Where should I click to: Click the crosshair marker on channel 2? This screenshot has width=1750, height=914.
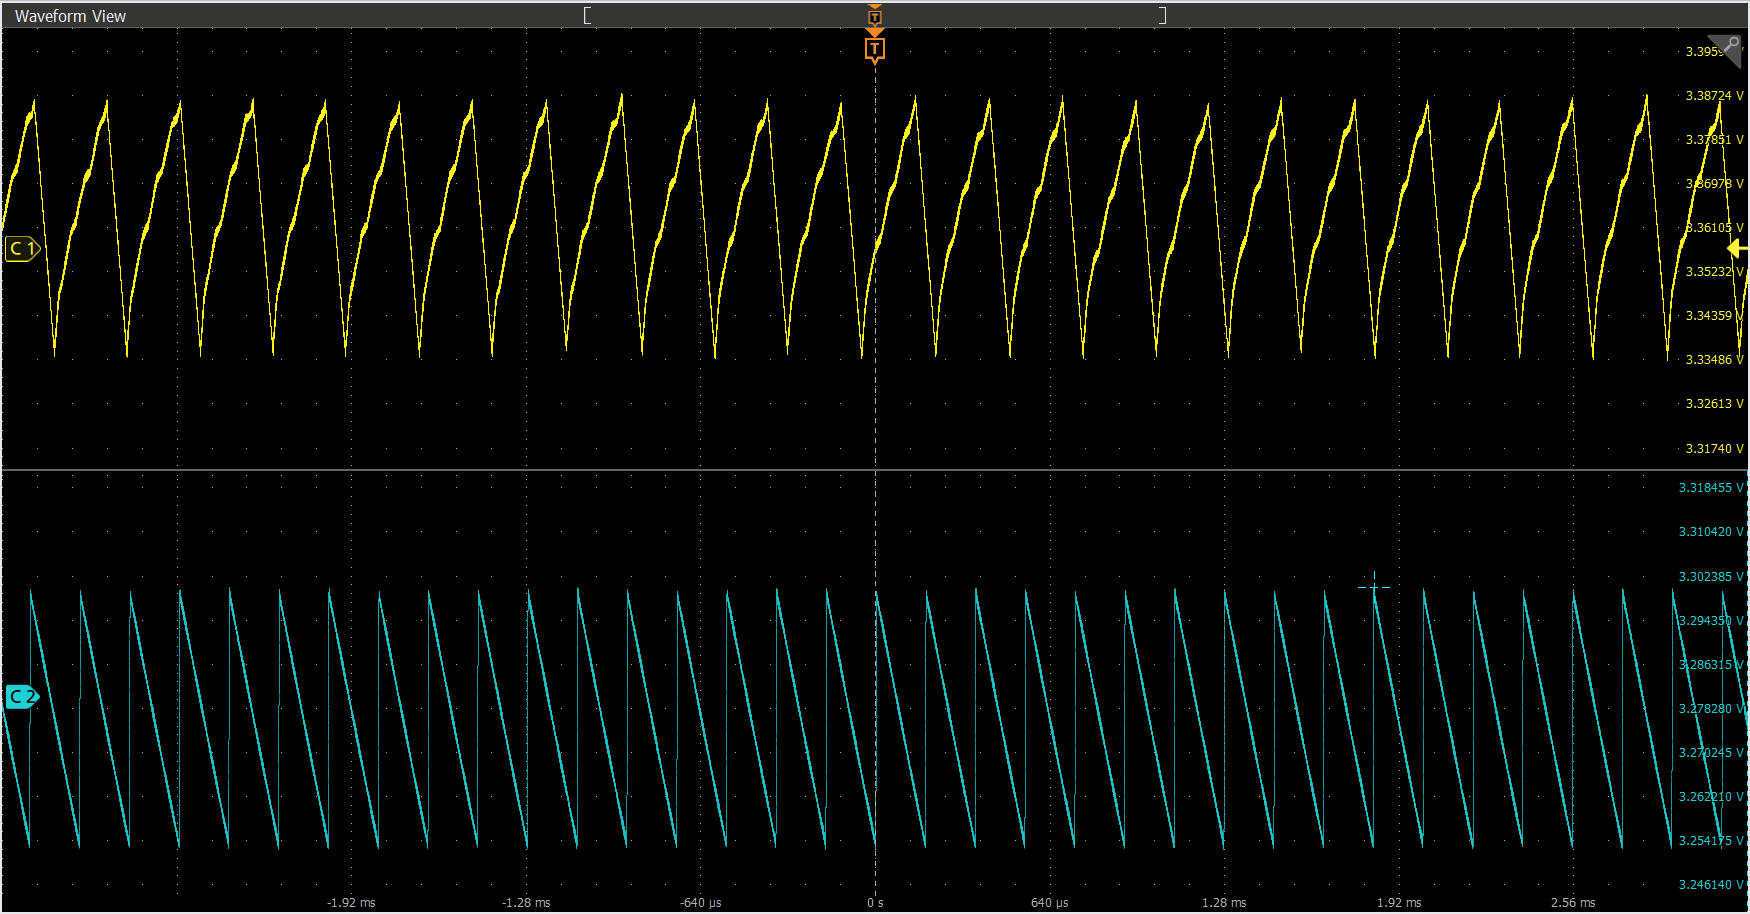pos(1374,587)
